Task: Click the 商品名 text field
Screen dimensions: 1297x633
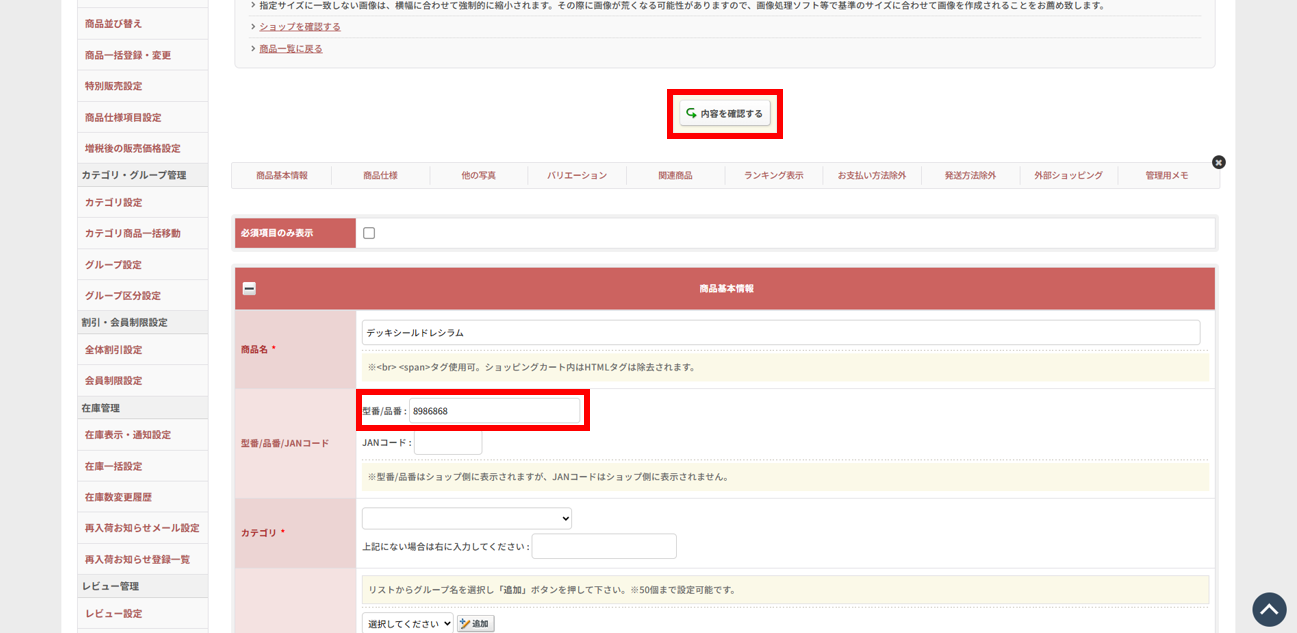Action: click(x=780, y=333)
